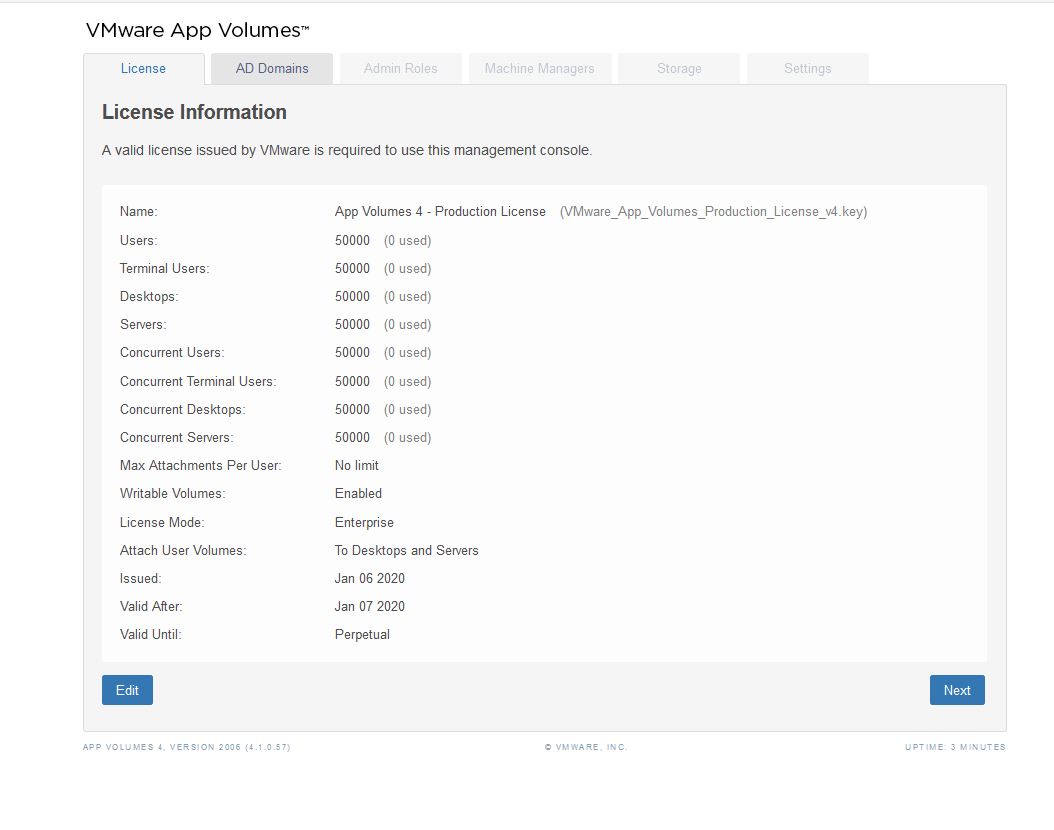Click the Next button
The image size is (1054, 830).
pyautogui.click(x=957, y=690)
